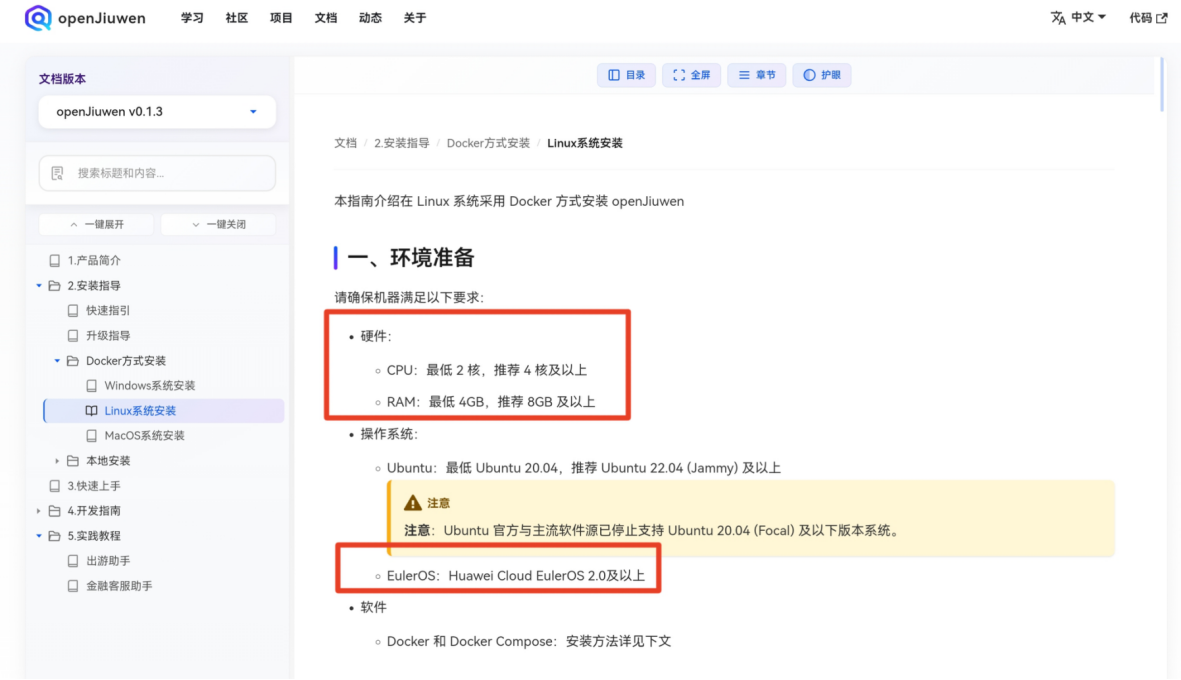
Task: Select Linux系统安装 in sidebar
Action: click(x=164, y=410)
